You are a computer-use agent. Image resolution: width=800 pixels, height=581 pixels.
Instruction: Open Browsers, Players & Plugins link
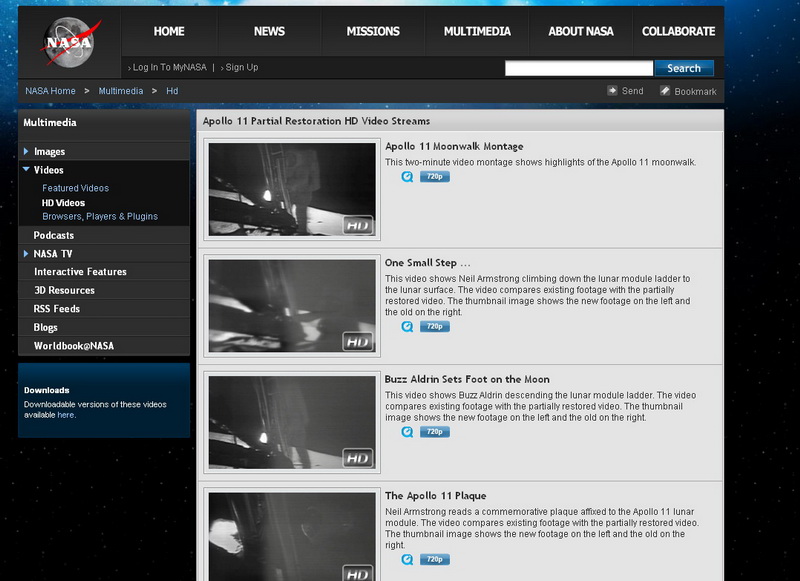100,216
